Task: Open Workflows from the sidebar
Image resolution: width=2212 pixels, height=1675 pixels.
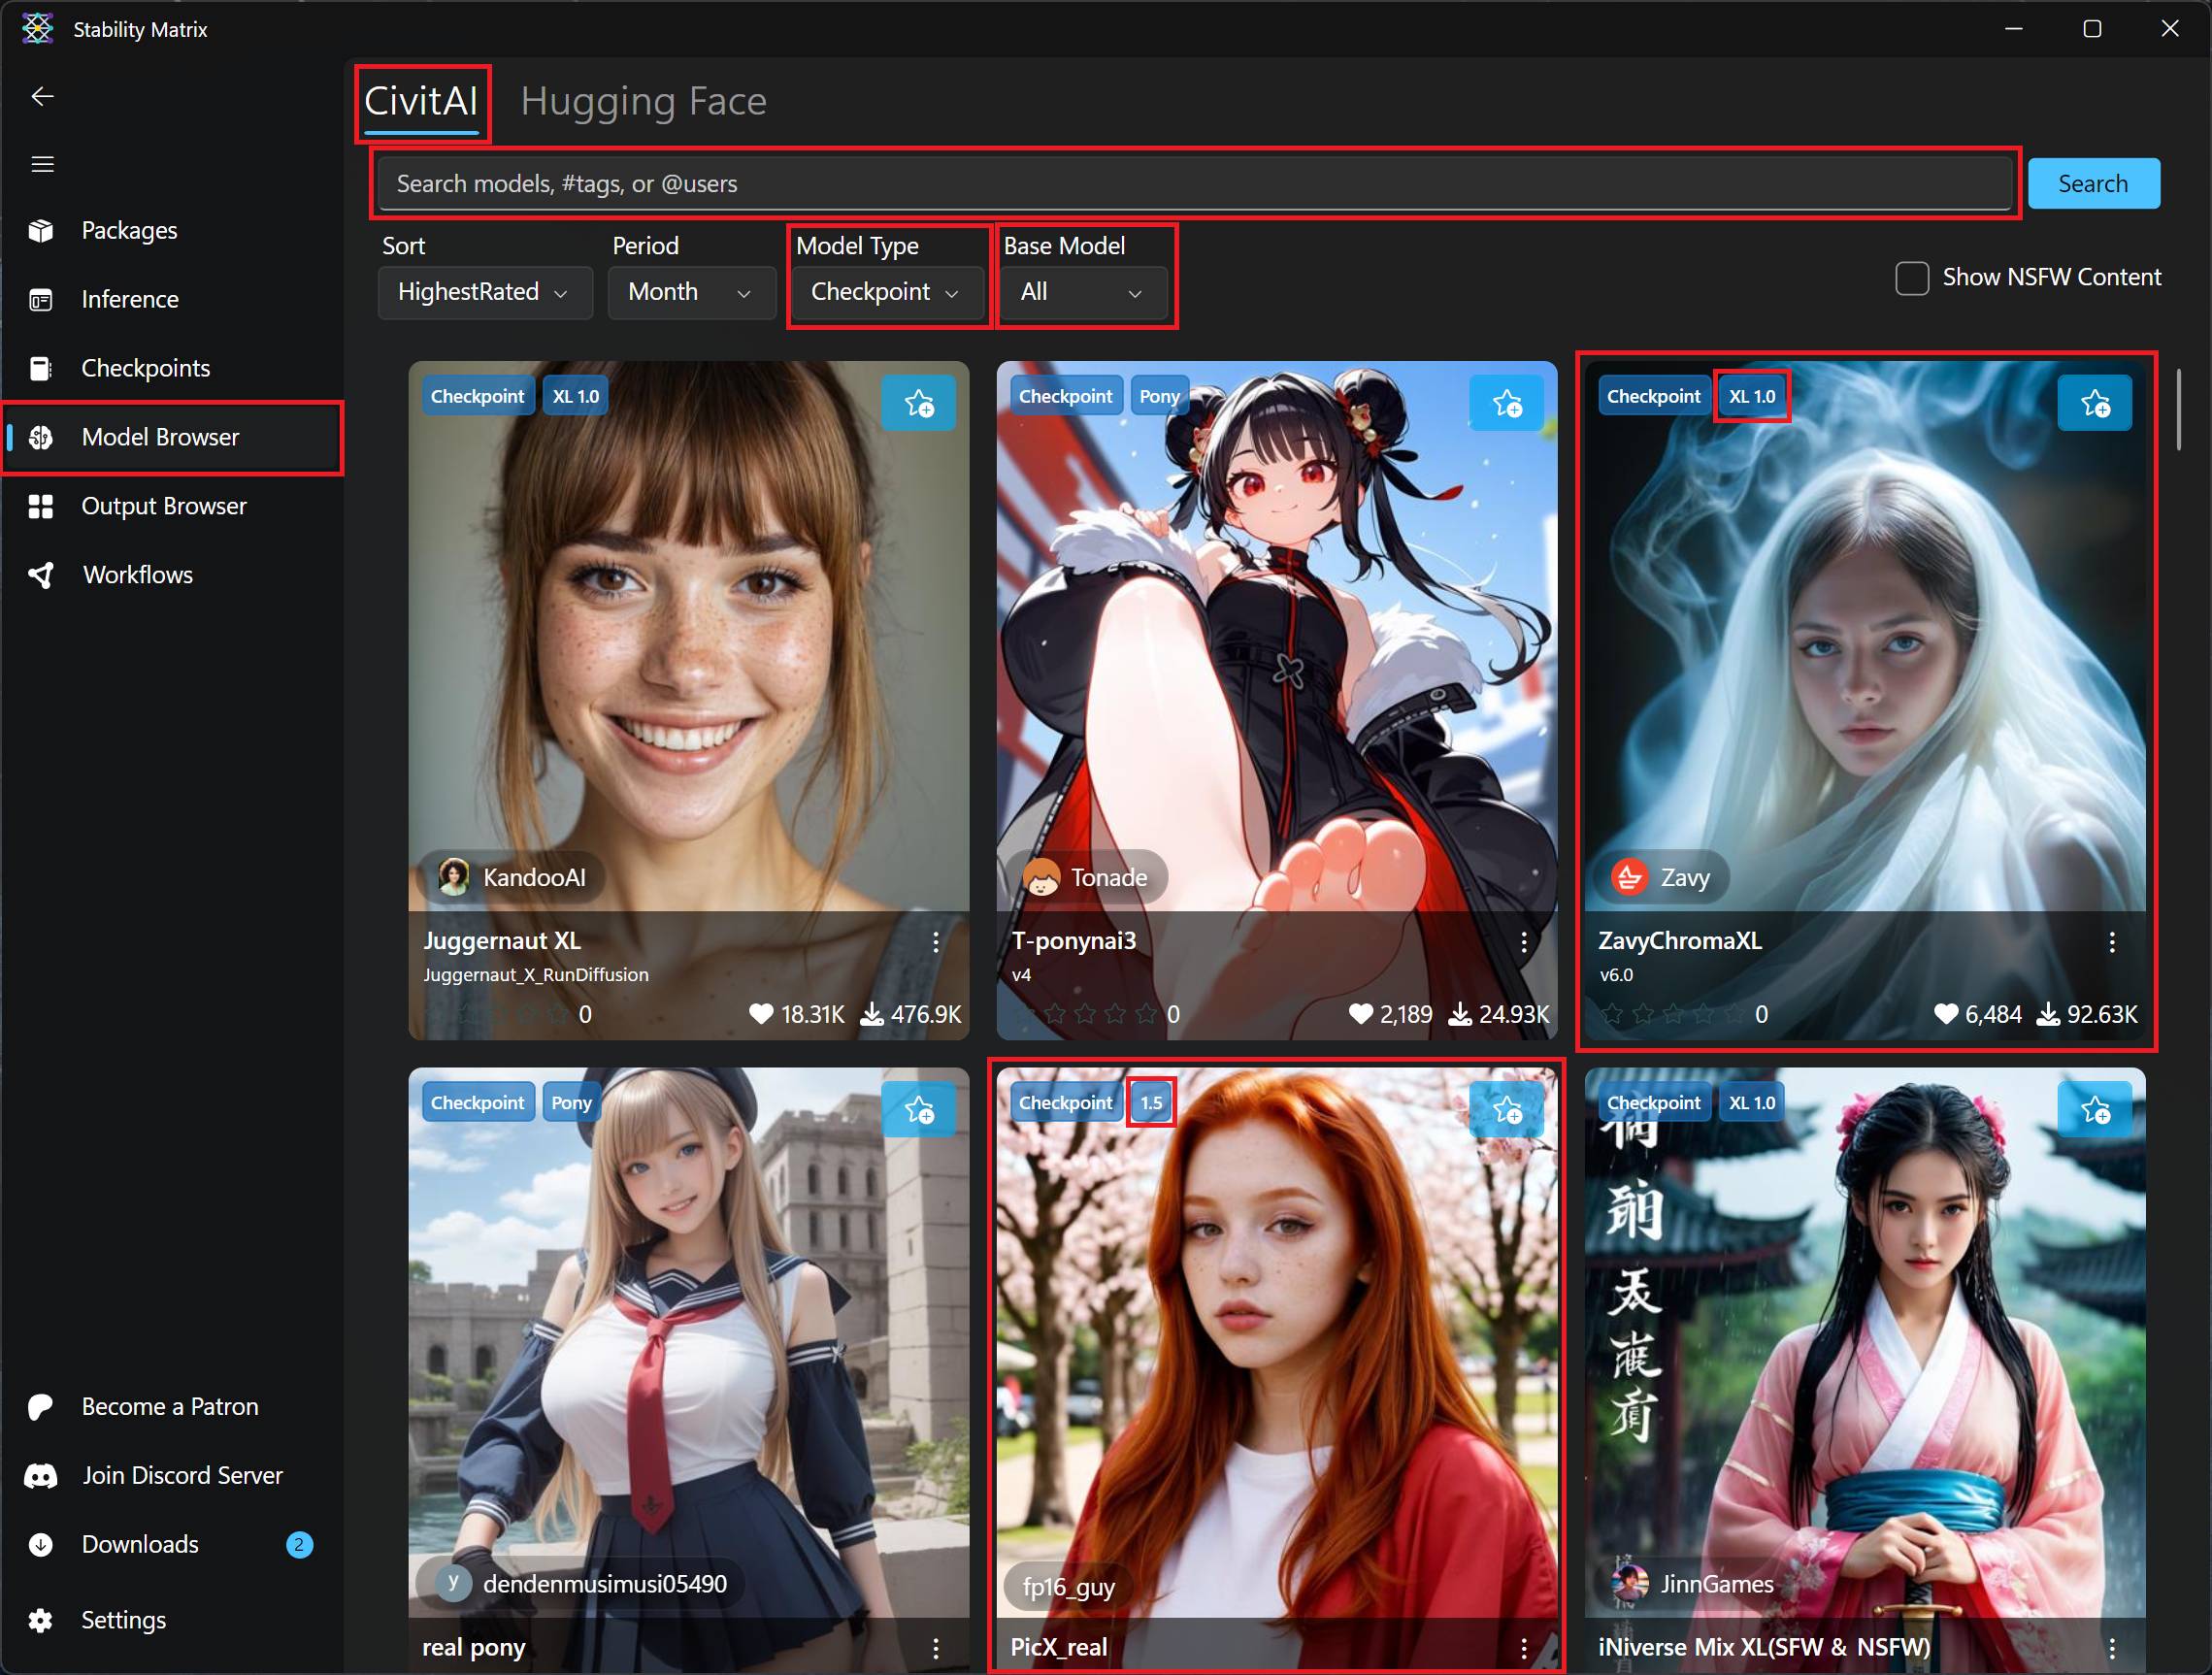Action: click(137, 575)
